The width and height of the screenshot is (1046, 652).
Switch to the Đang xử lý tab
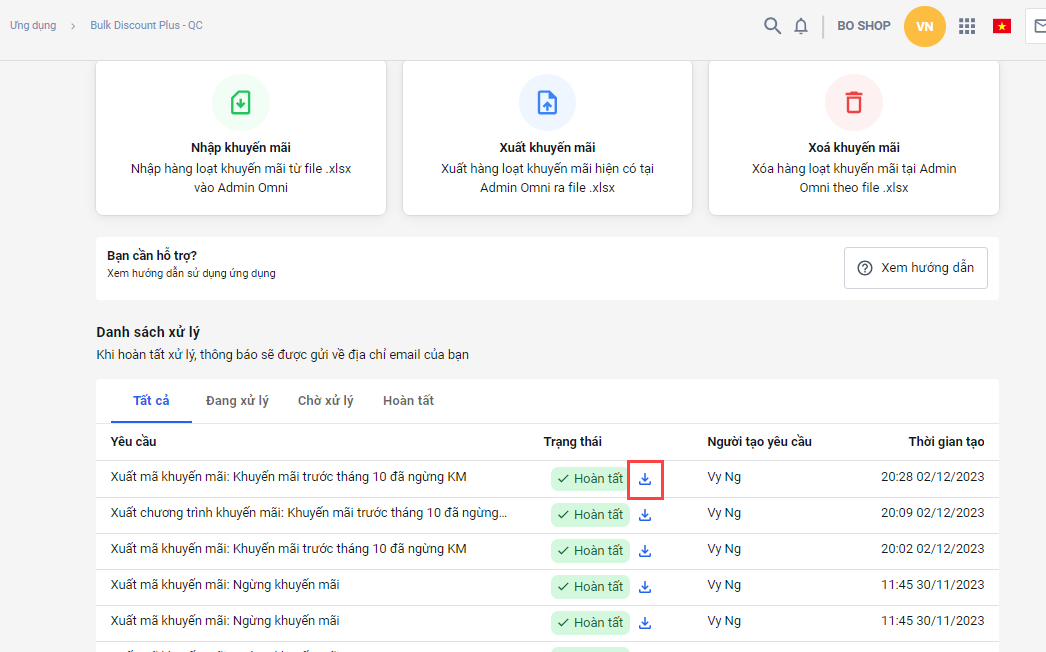237,401
